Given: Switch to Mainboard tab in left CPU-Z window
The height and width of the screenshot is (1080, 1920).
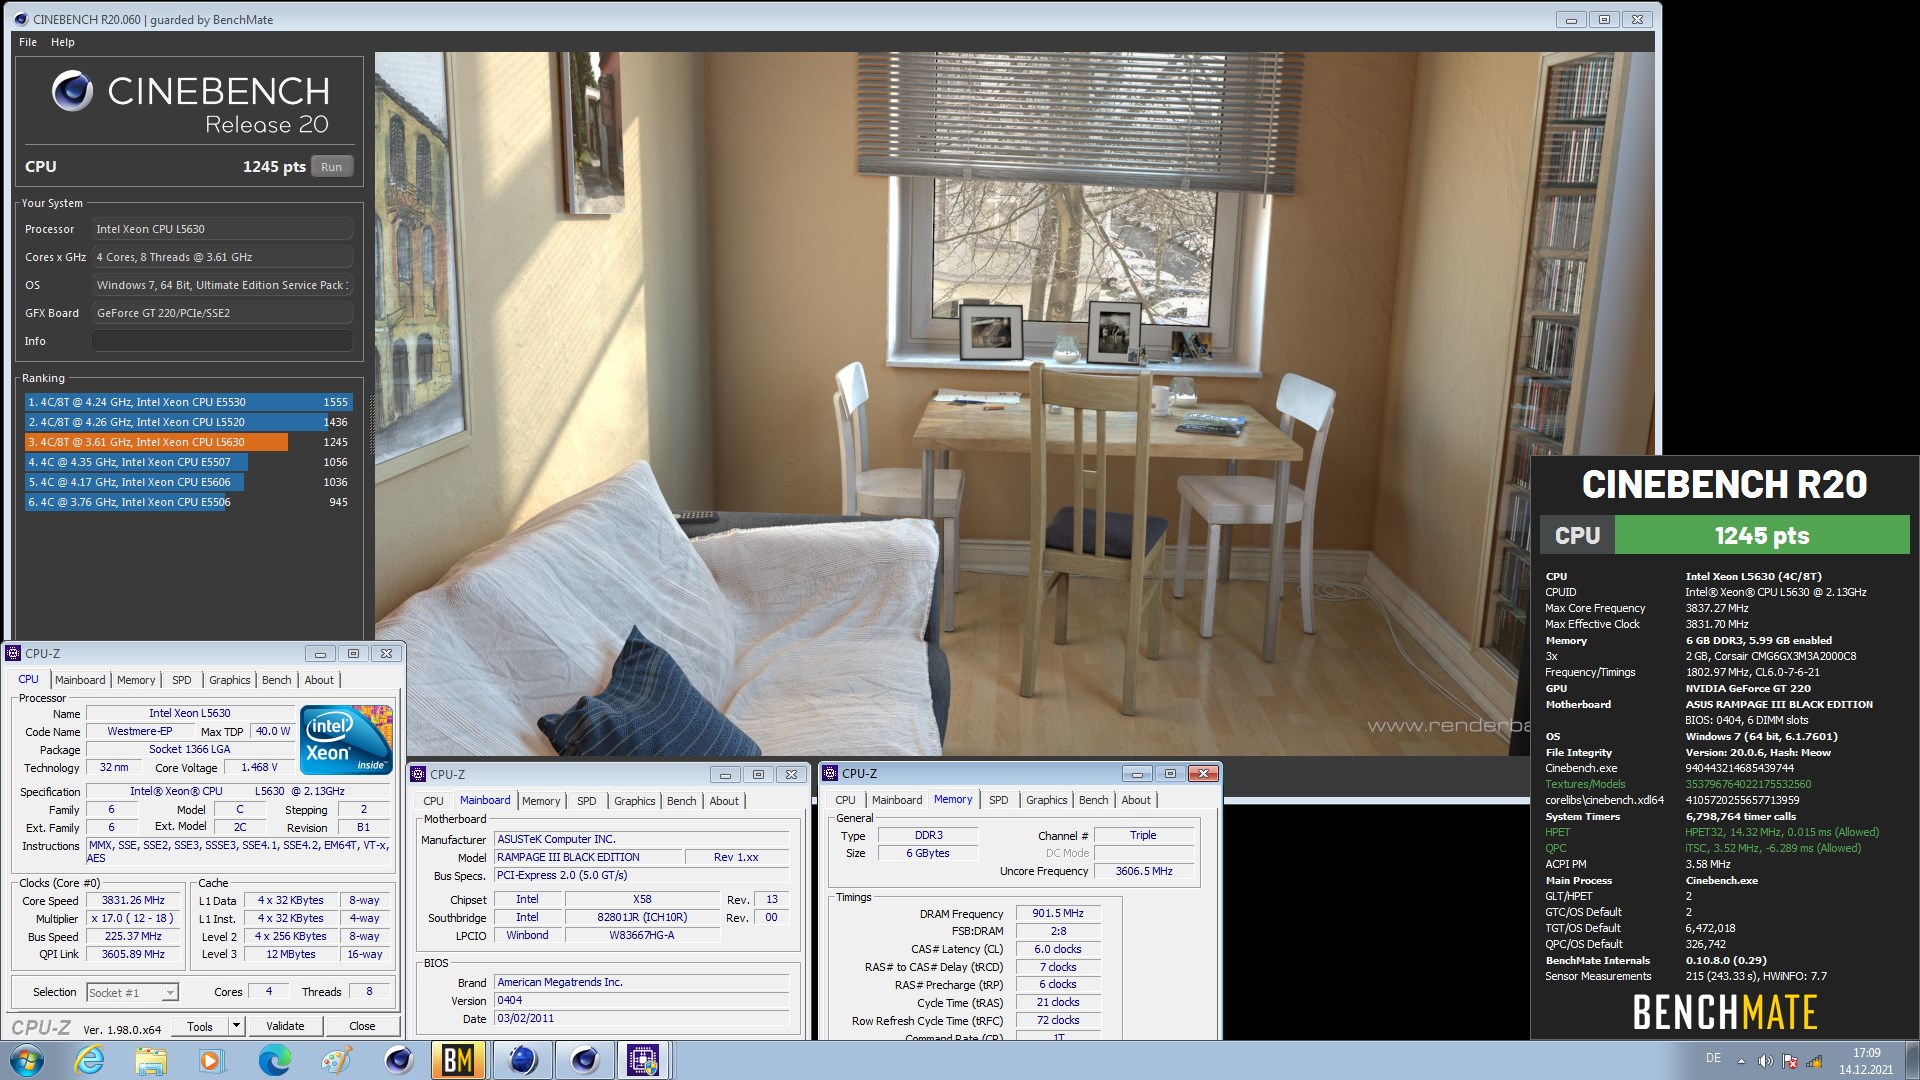Looking at the screenshot, I should click(80, 680).
